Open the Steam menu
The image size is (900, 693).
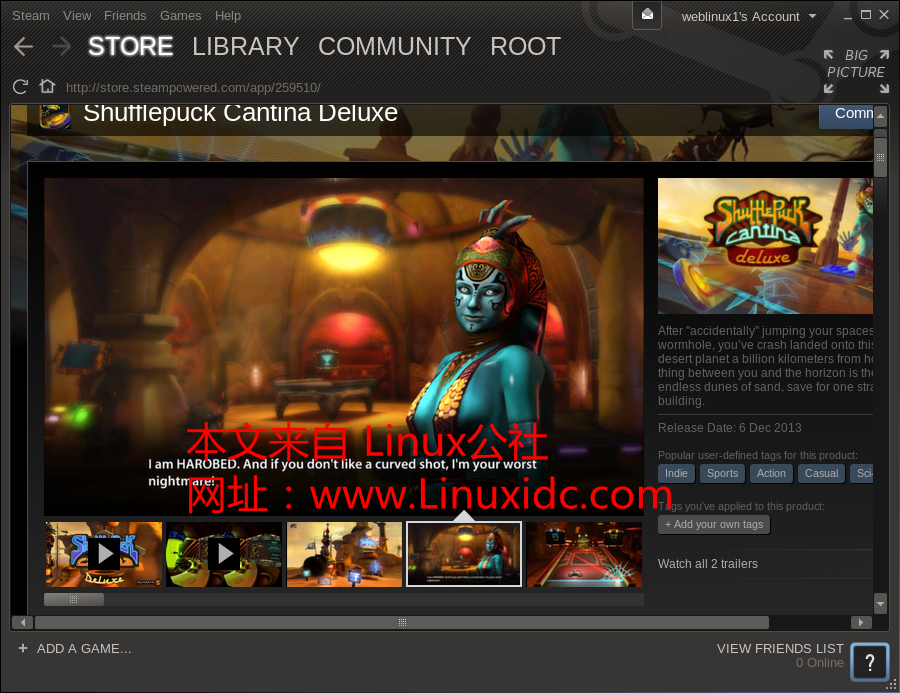[31, 16]
